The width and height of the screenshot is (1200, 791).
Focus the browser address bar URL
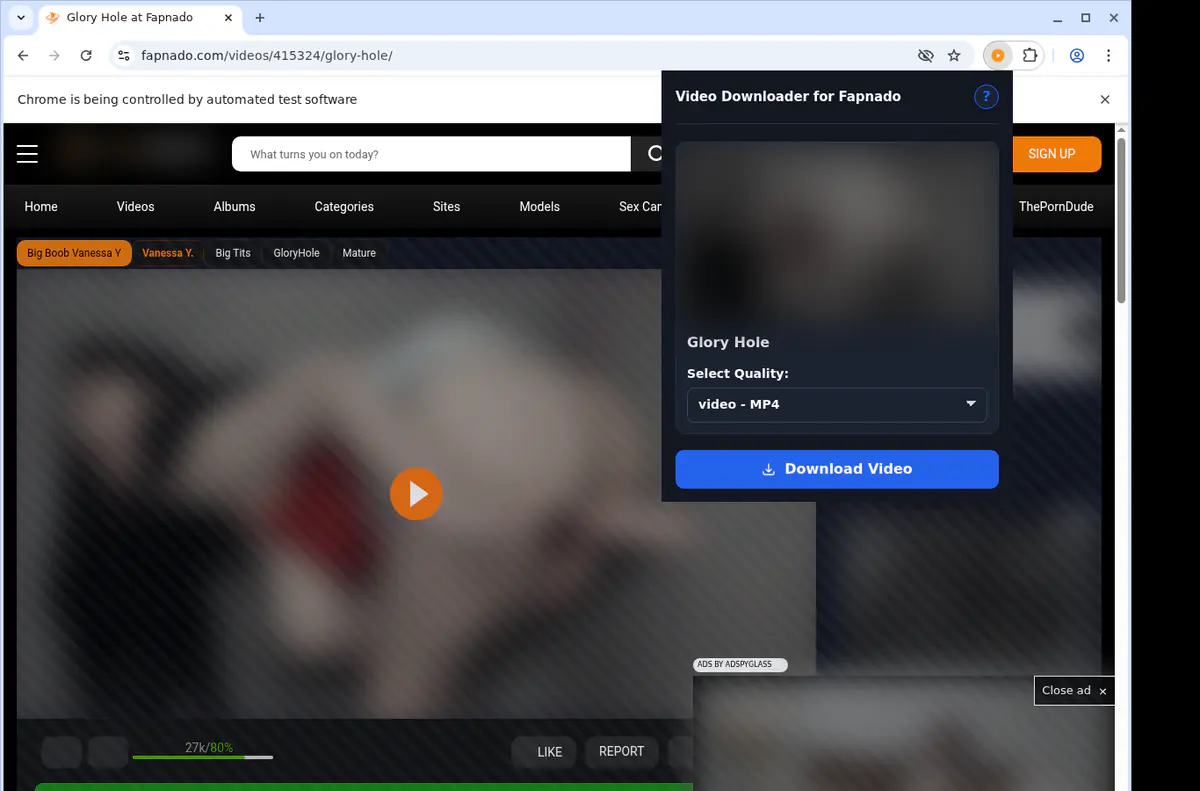point(267,56)
